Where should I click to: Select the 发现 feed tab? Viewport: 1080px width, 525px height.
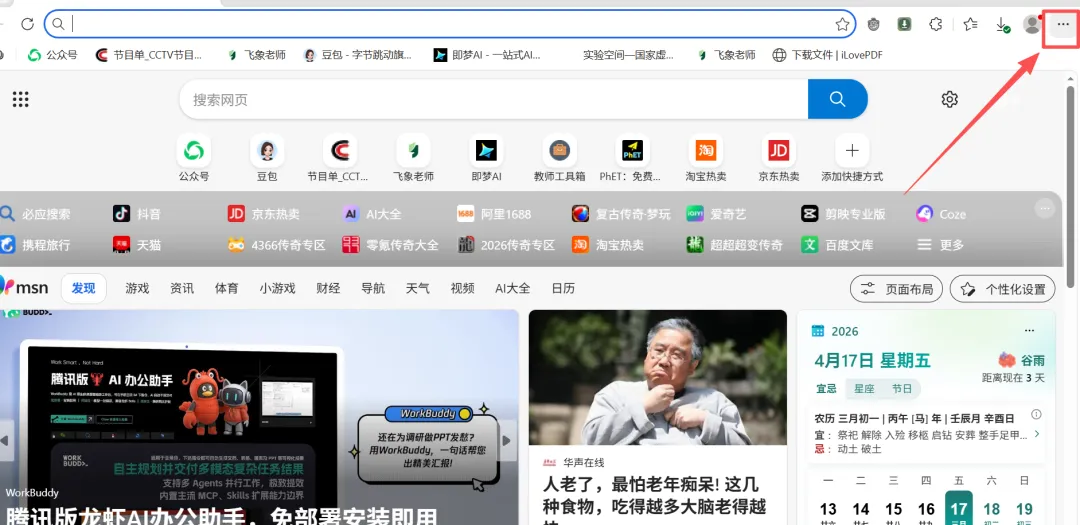[x=83, y=288]
